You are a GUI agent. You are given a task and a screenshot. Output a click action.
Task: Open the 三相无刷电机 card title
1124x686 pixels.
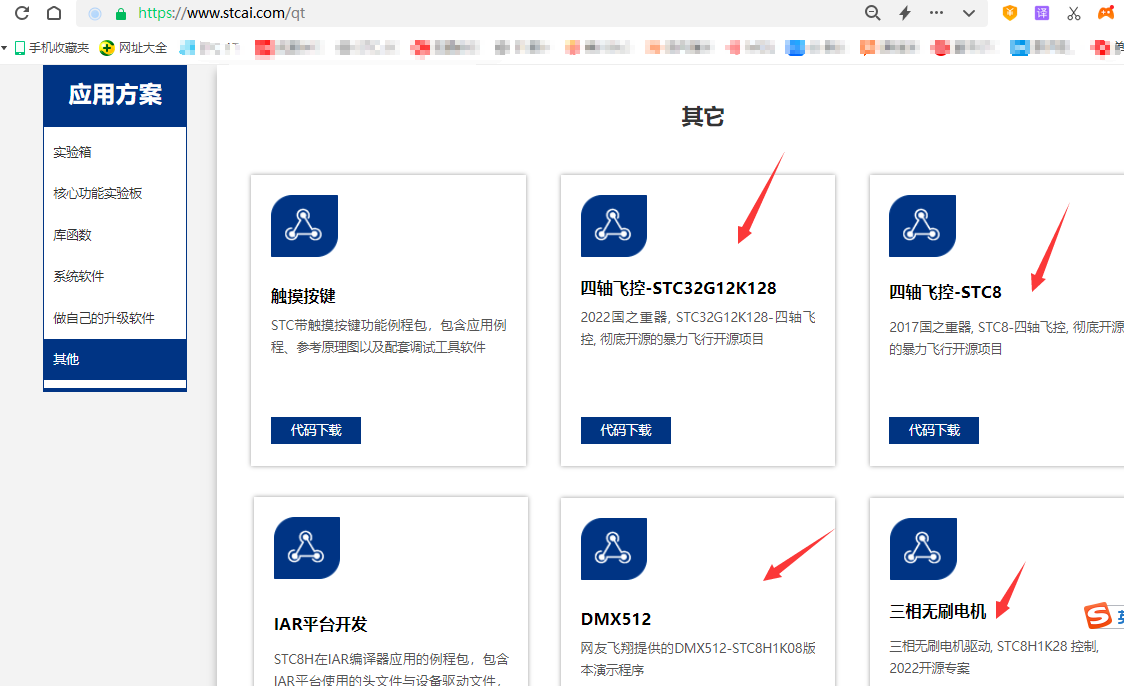pos(938,611)
